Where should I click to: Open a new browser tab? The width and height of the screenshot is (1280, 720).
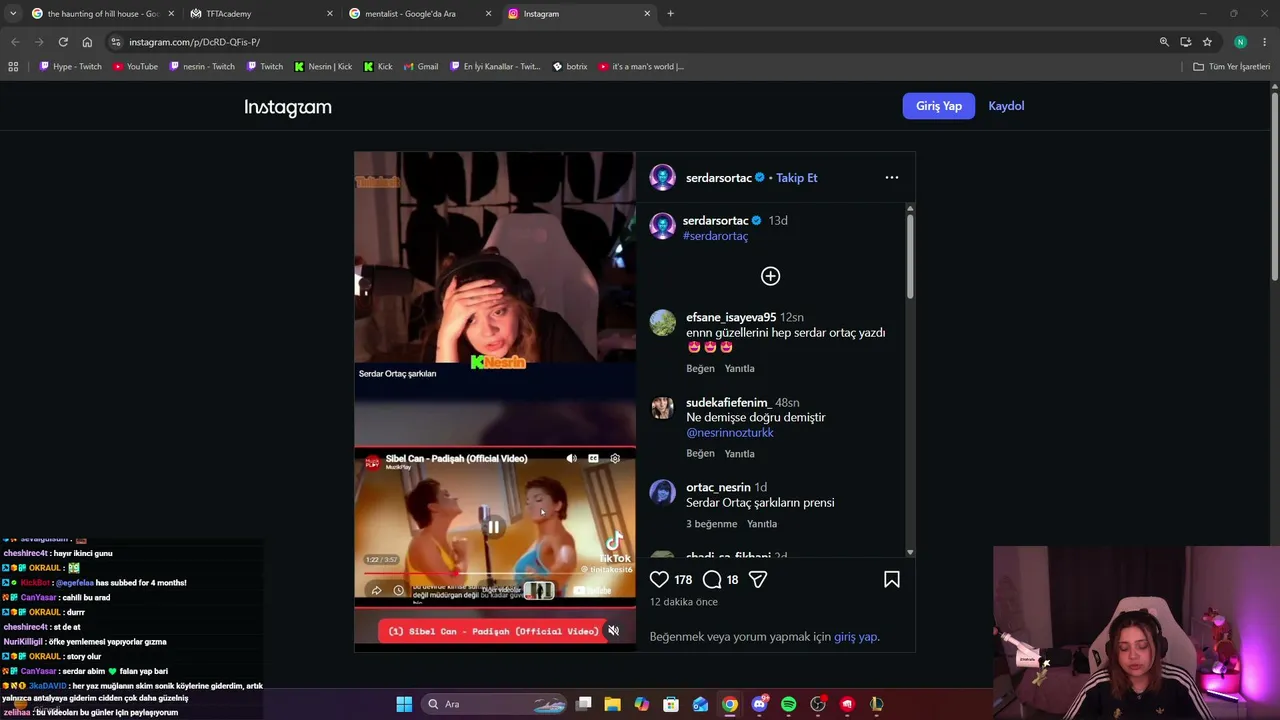670,14
